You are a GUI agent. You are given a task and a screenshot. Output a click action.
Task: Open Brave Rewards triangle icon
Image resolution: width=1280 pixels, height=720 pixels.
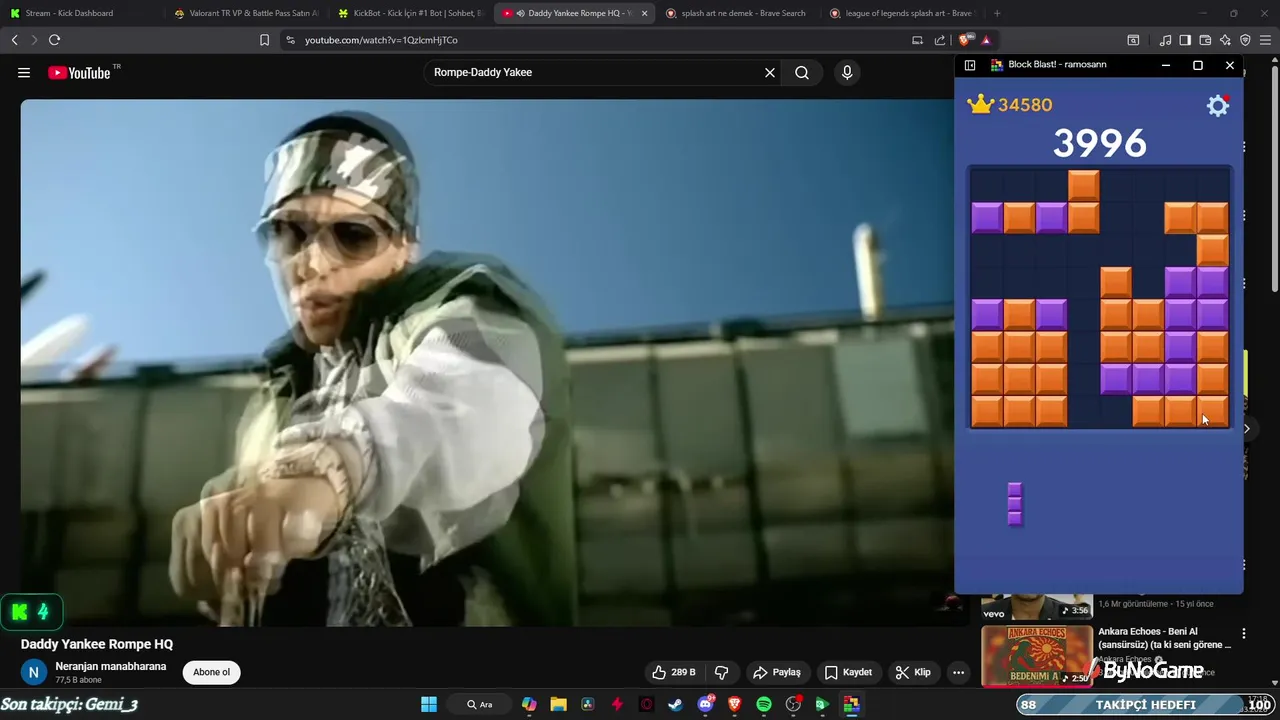point(986,40)
